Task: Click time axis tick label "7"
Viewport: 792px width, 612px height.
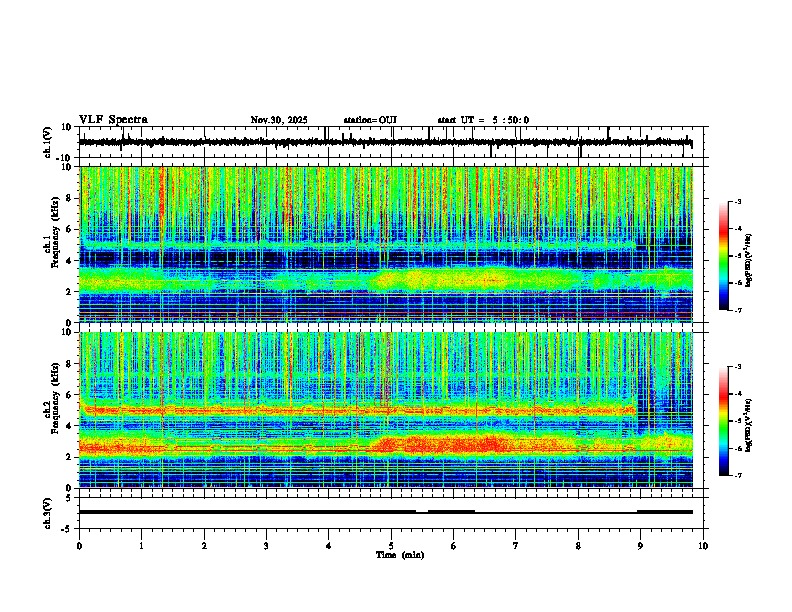Action: coord(516,546)
